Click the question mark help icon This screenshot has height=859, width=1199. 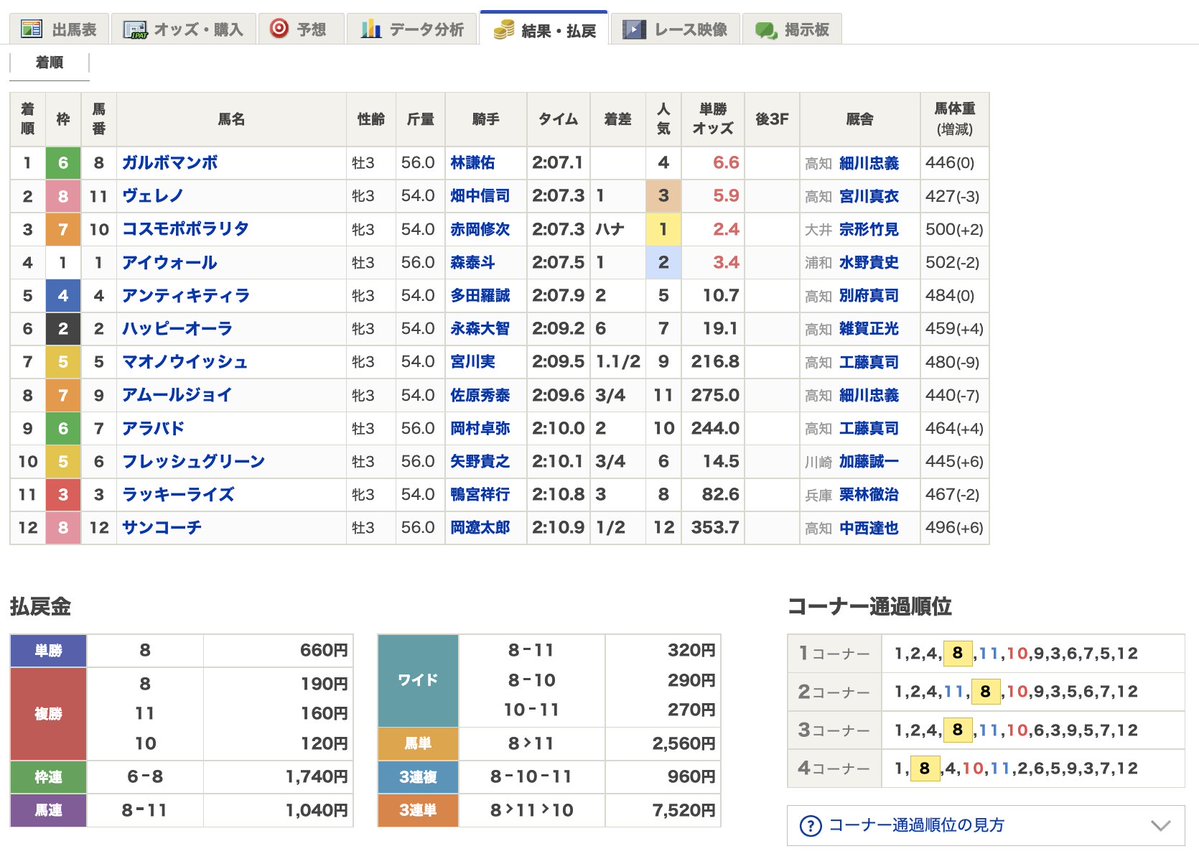coord(811,826)
